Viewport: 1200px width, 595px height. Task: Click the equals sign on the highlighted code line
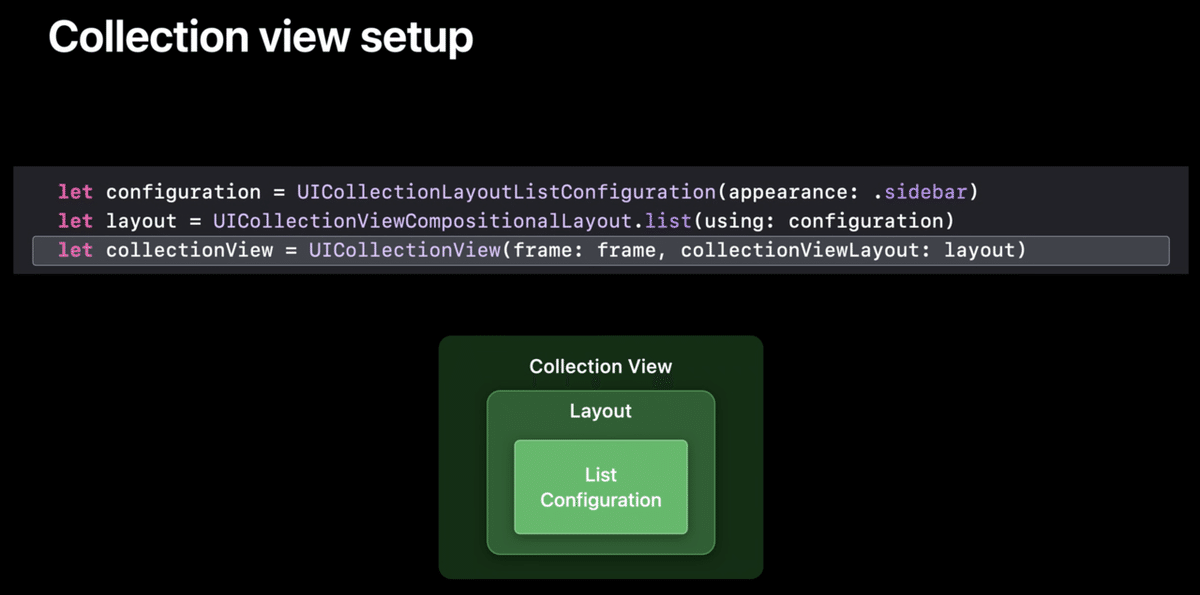click(291, 250)
